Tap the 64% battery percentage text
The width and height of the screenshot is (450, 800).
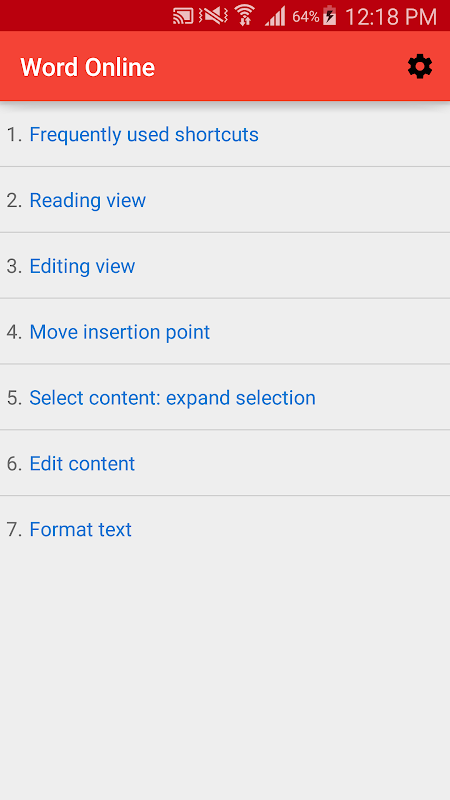(306, 17)
